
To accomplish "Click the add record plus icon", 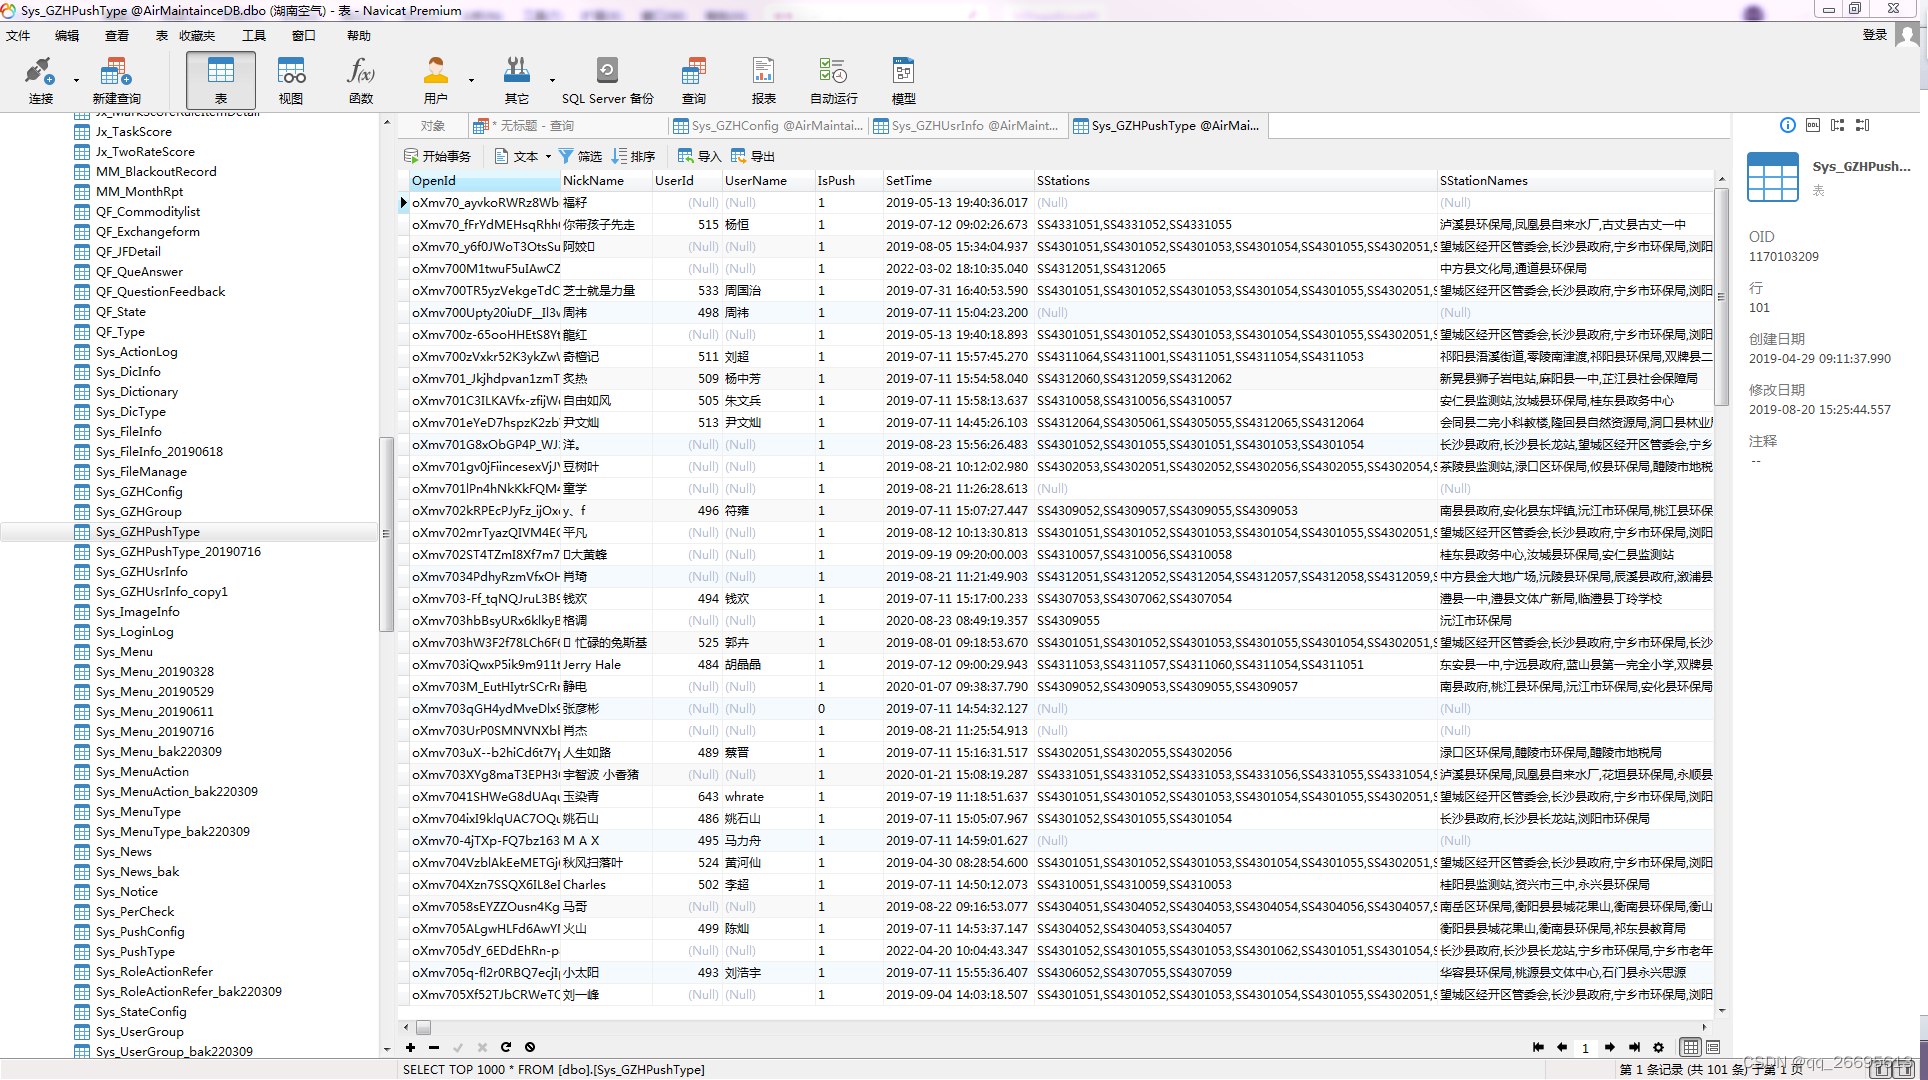I will pos(410,1047).
